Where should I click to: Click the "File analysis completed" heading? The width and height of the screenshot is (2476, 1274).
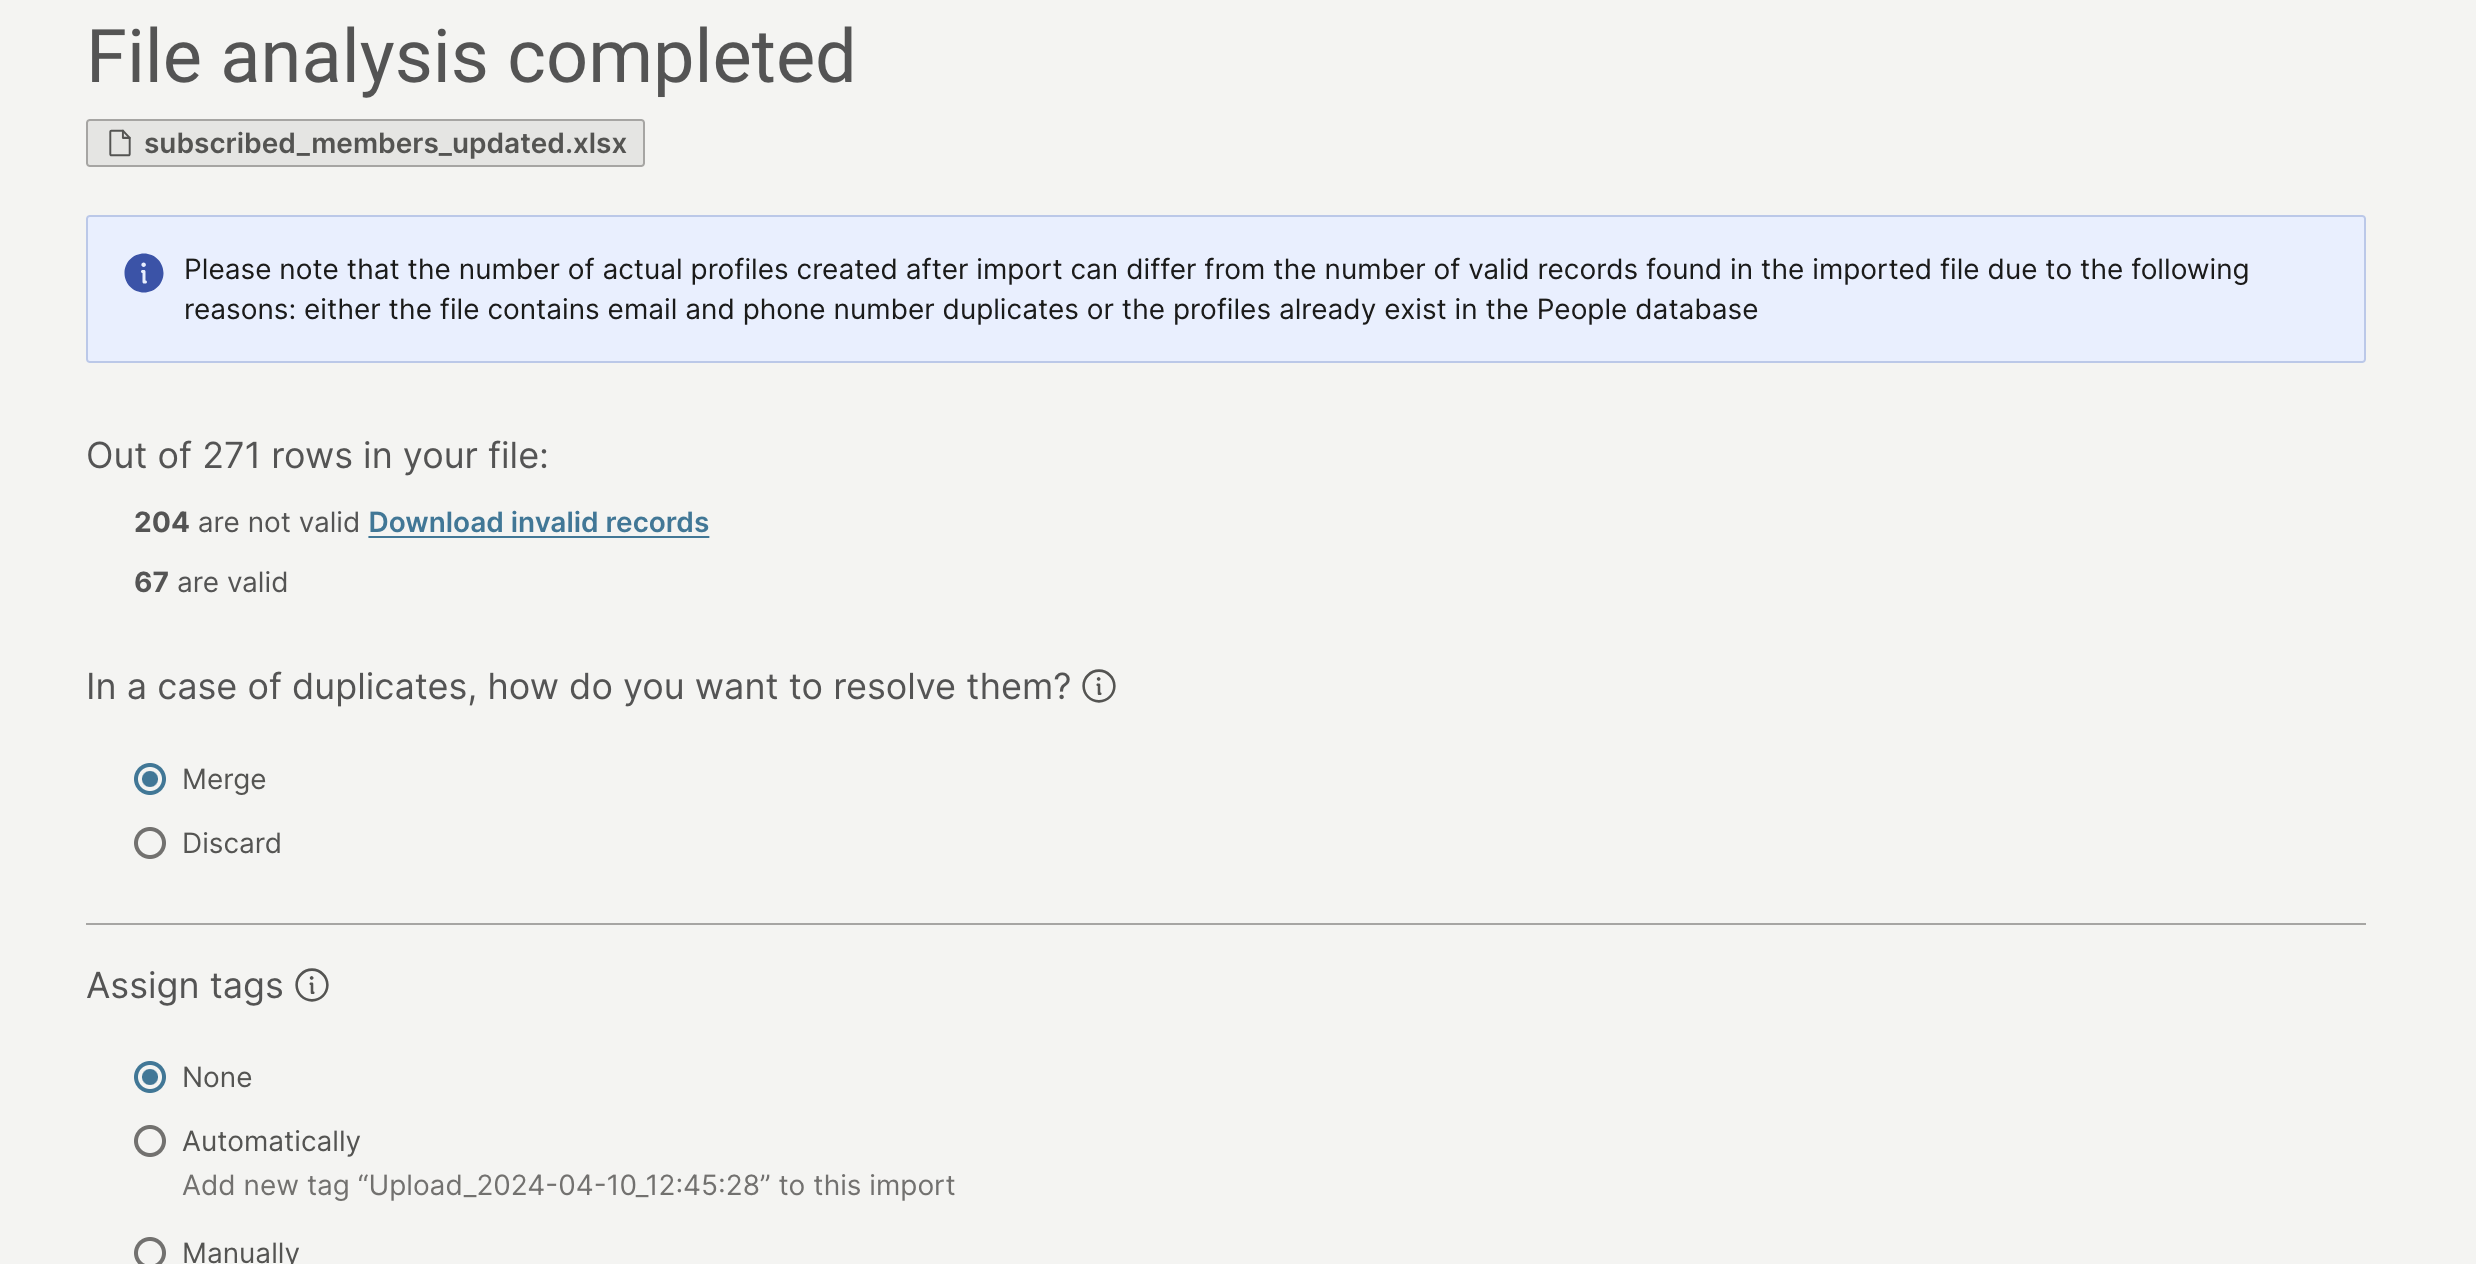pyautogui.click(x=471, y=57)
